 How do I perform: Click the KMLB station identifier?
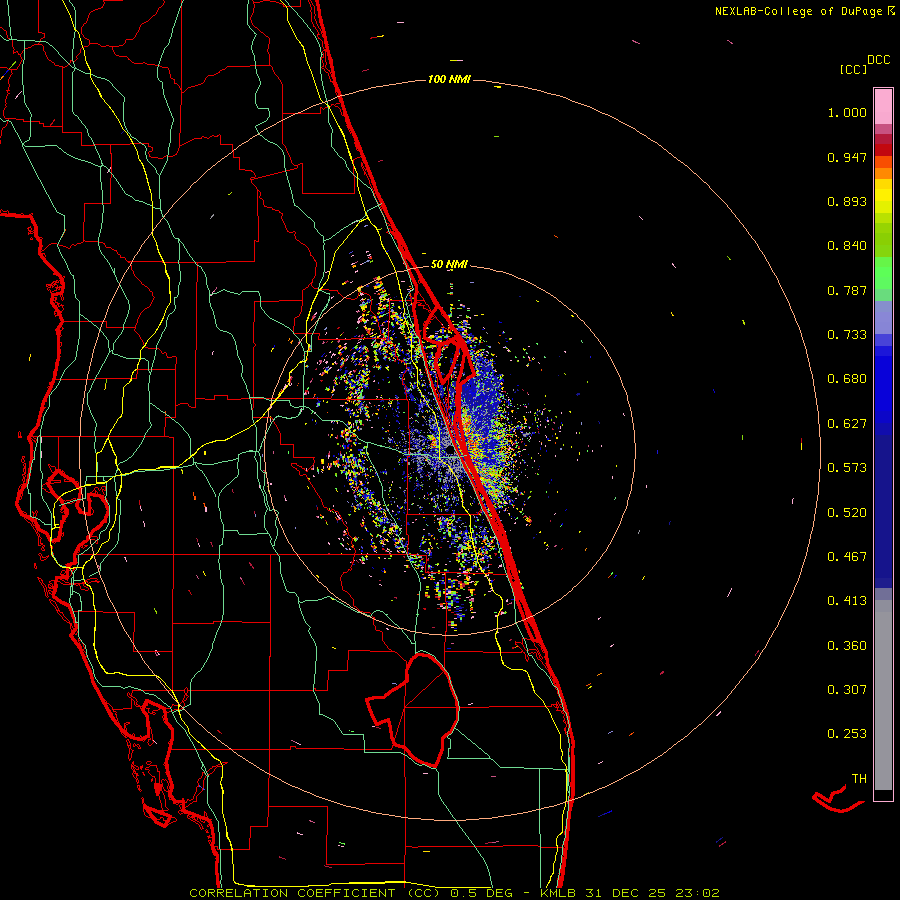tap(559, 893)
